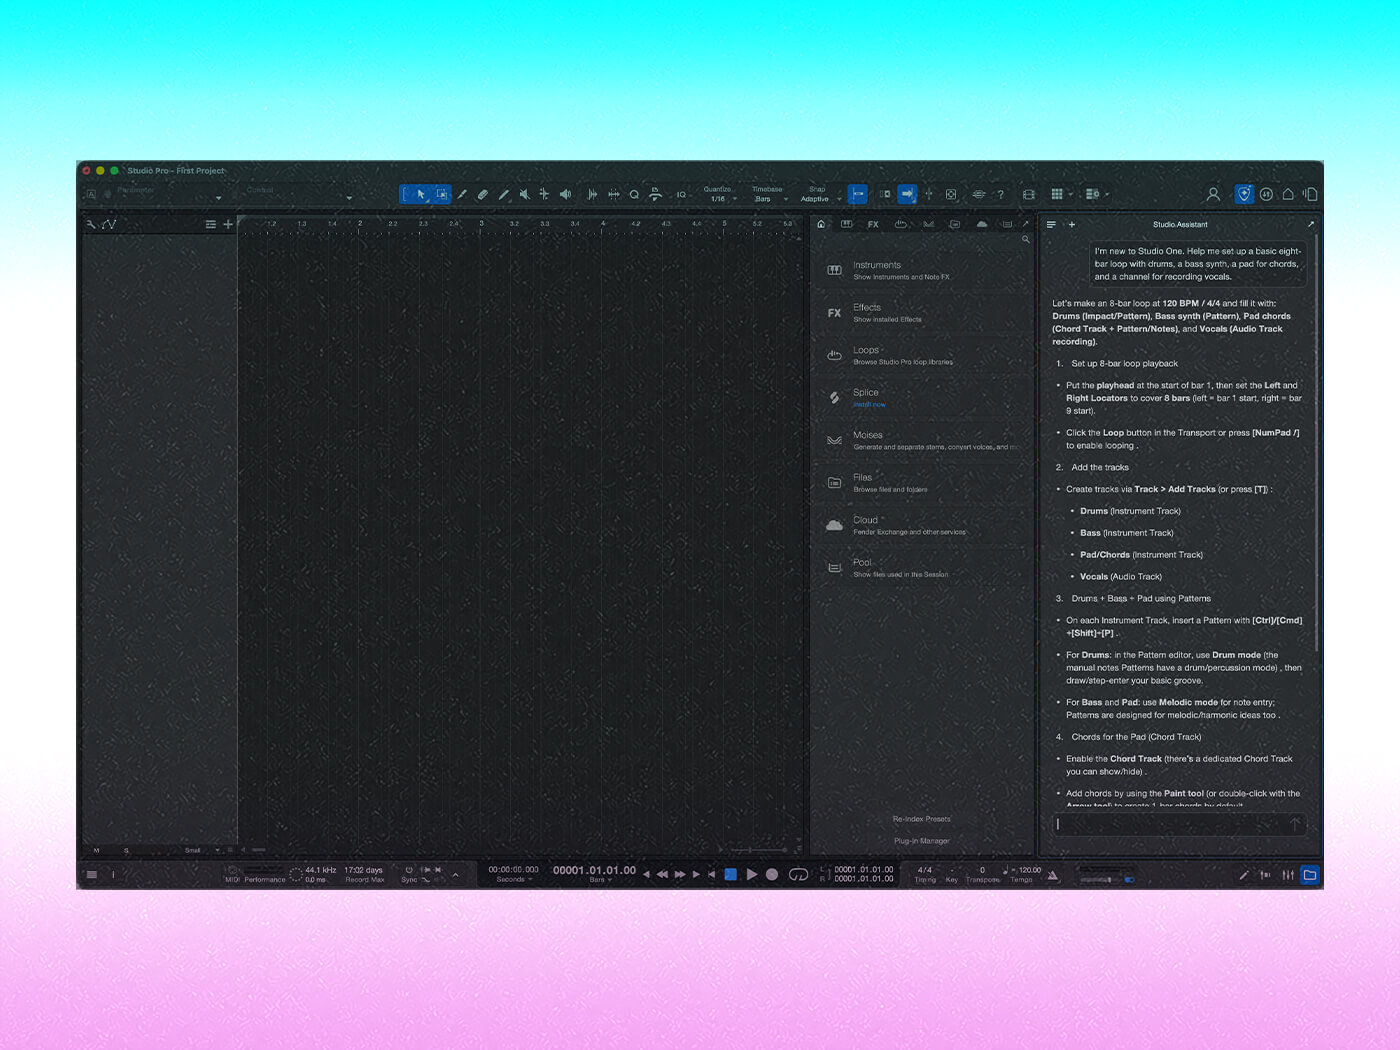Screen dimensions: 1400x1050
Task: Toggle Autoscroll arrow button
Action: 907,194
